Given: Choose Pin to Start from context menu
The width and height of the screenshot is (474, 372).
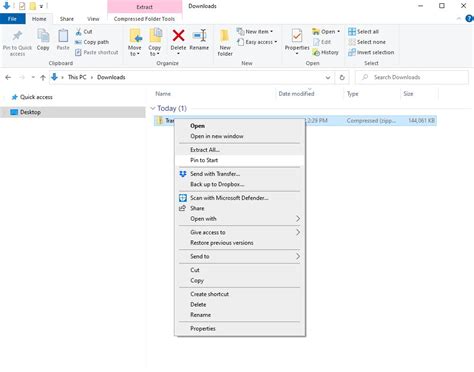Looking at the screenshot, I should [239, 160].
